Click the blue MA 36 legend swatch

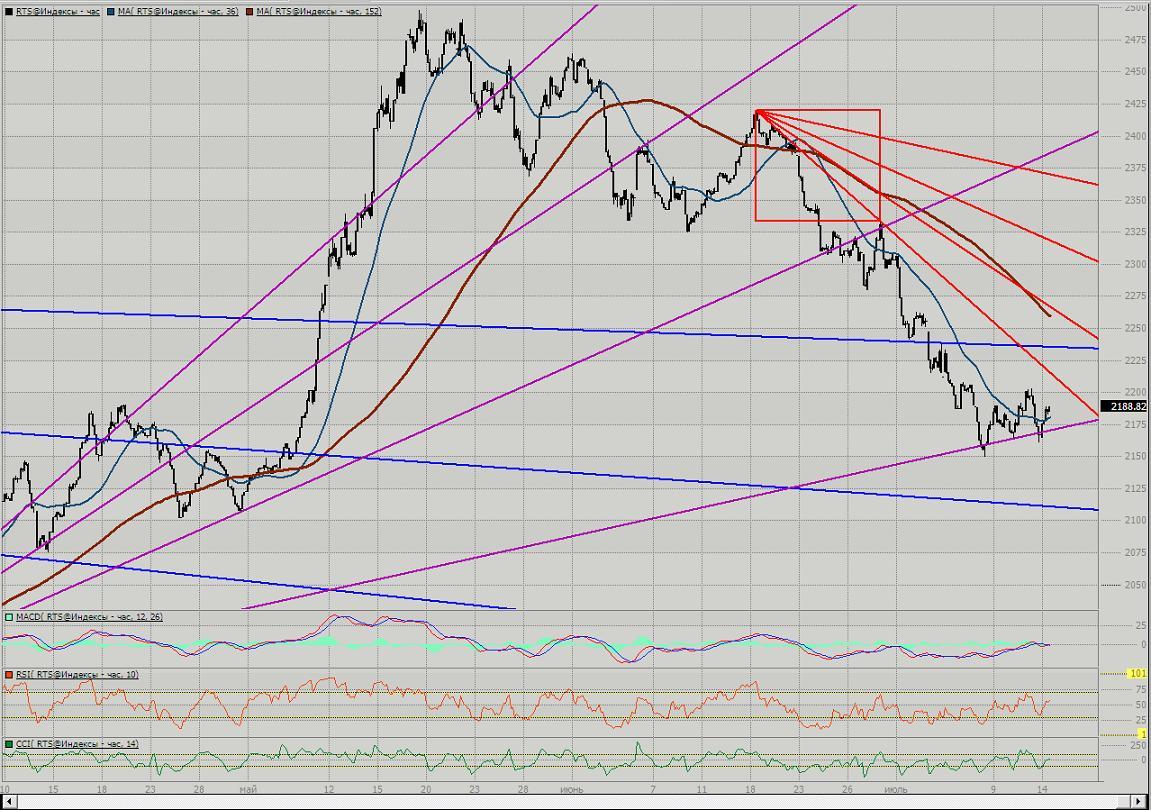(110, 11)
